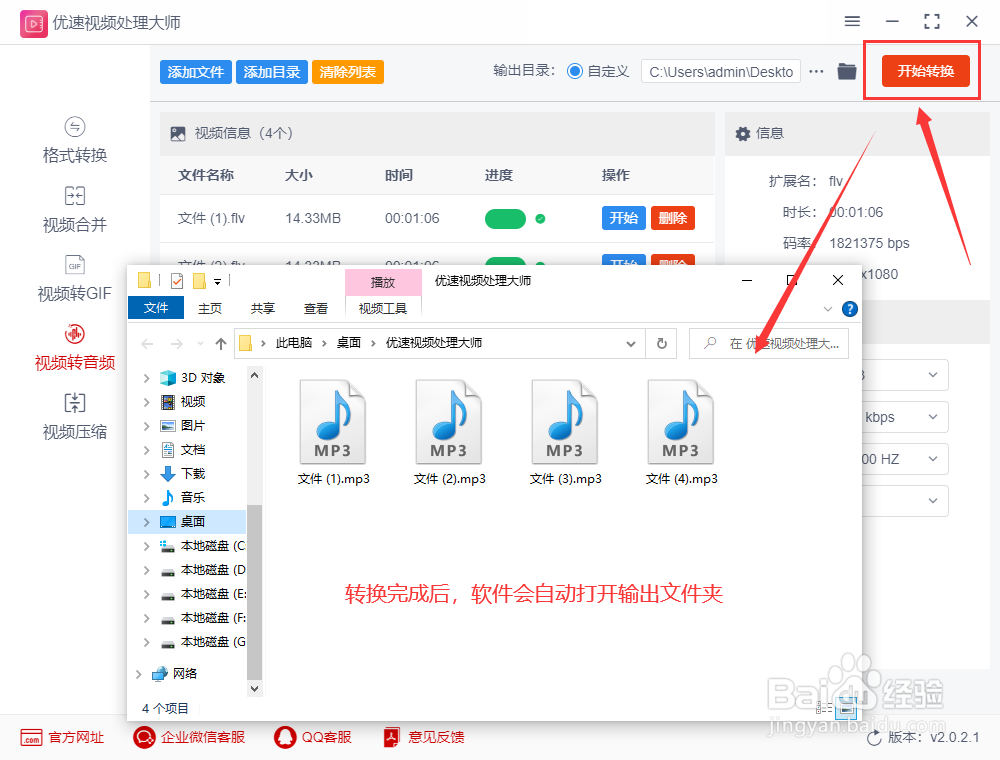Click Explorer forward navigation arrow
This screenshot has height=760, width=1000.
177,344
